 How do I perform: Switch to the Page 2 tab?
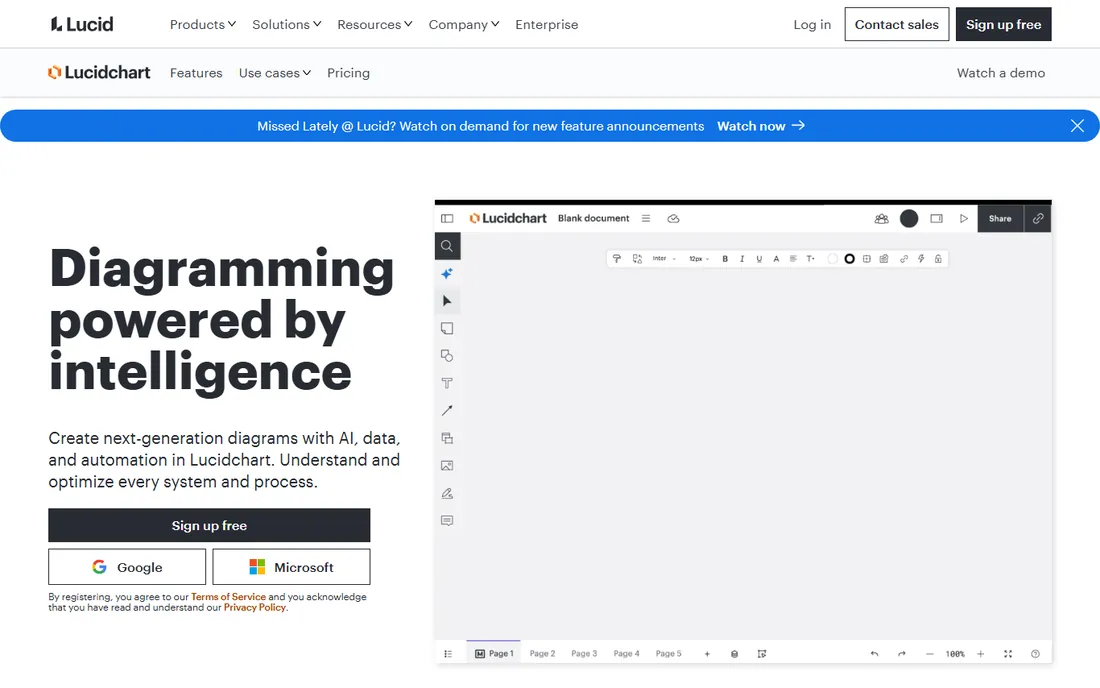pos(542,654)
